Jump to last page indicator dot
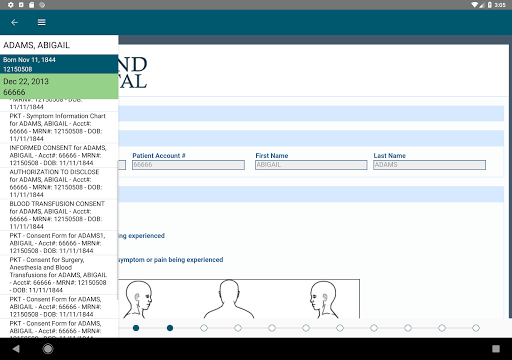This screenshot has width=512, height=360. click(x=476, y=328)
